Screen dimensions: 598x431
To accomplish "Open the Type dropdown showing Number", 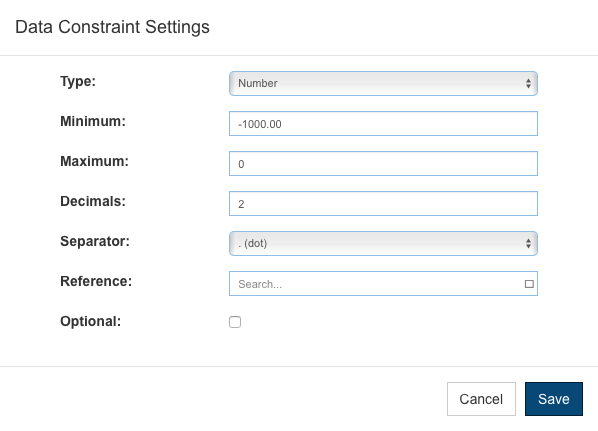I will (x=383, y=83).
